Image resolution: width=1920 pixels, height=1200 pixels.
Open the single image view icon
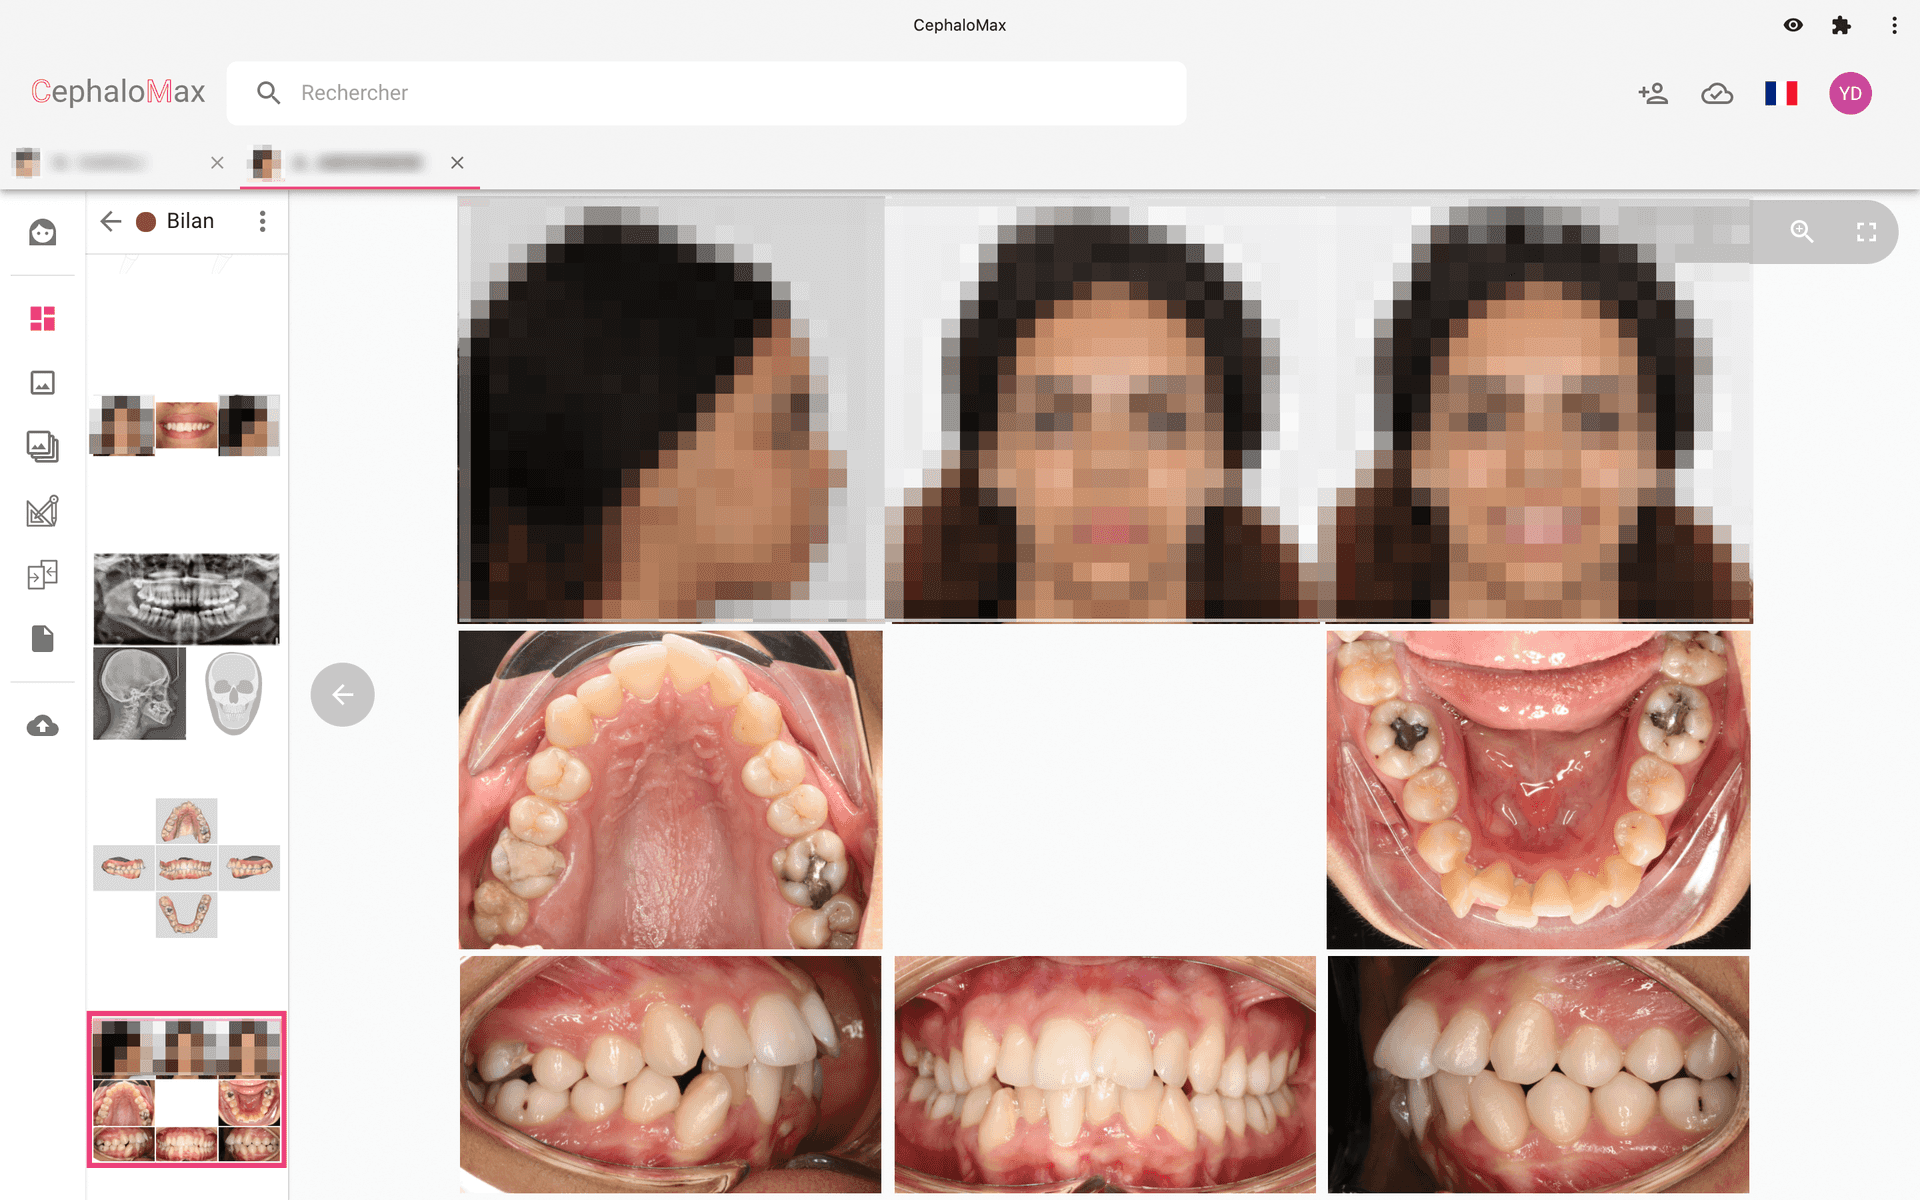(x=42, y=383)
